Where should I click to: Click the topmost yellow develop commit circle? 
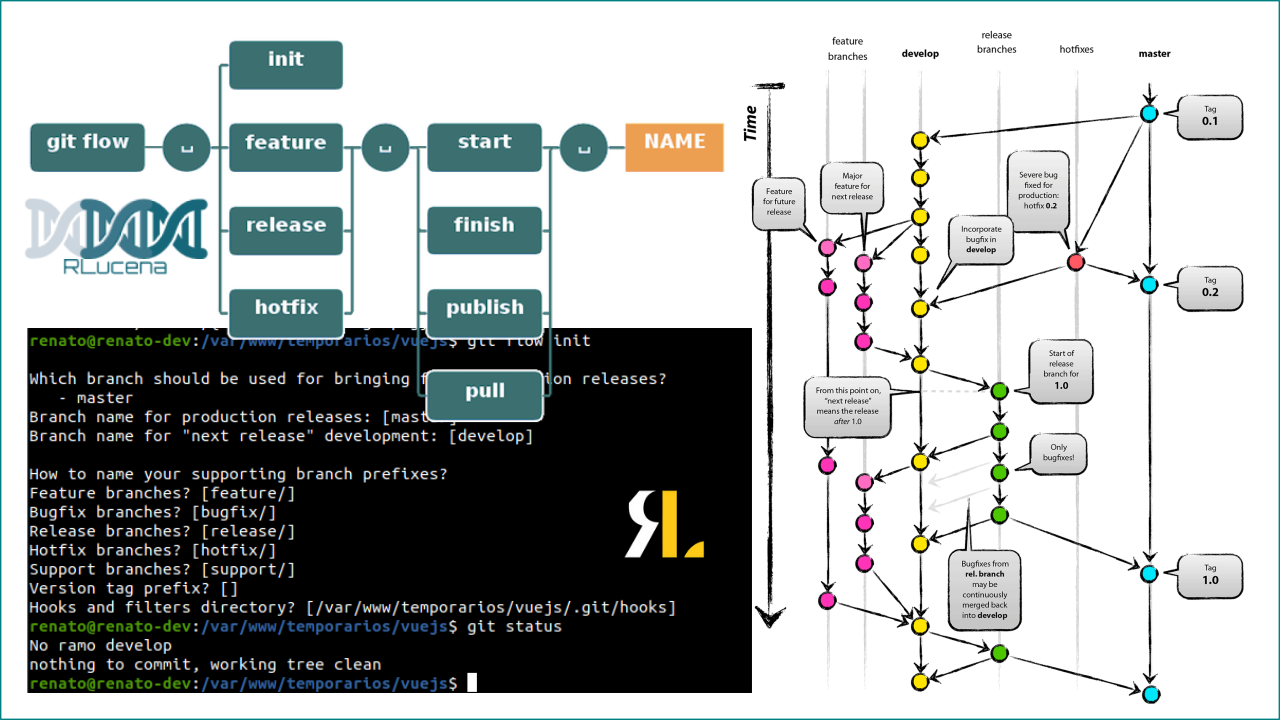[x=920, y=140]
